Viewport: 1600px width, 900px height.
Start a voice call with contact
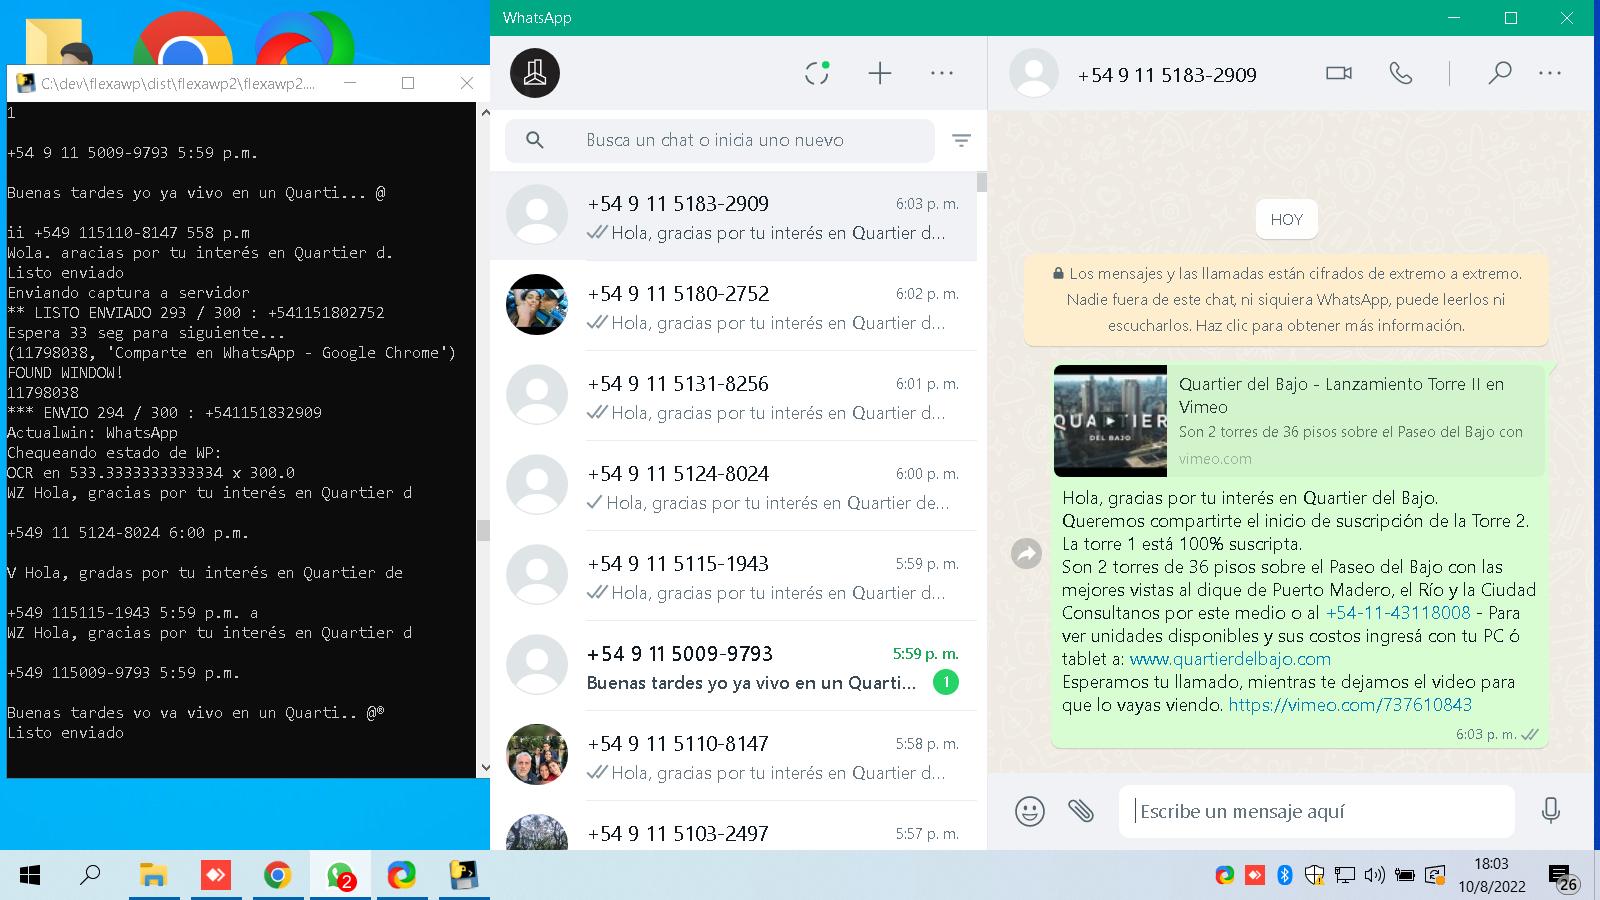[1401, 73]
